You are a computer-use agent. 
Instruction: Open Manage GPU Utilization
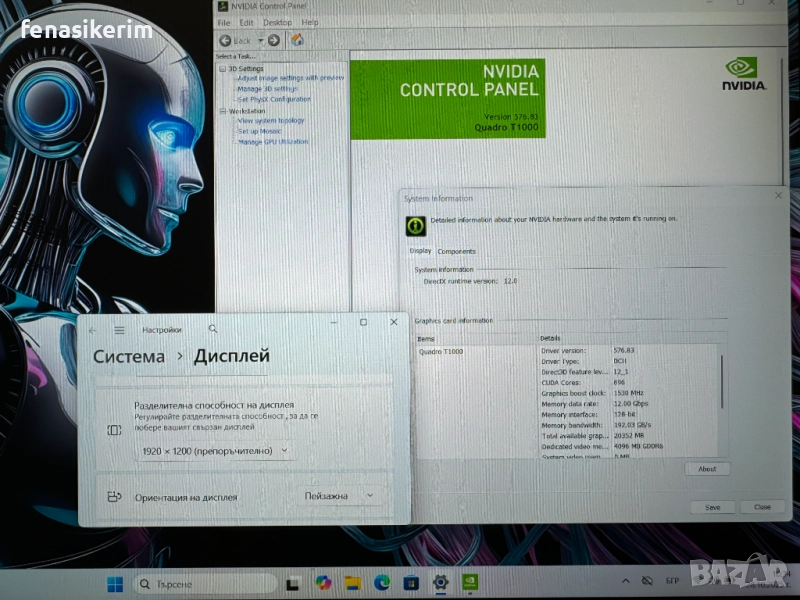tap(273, 142)
